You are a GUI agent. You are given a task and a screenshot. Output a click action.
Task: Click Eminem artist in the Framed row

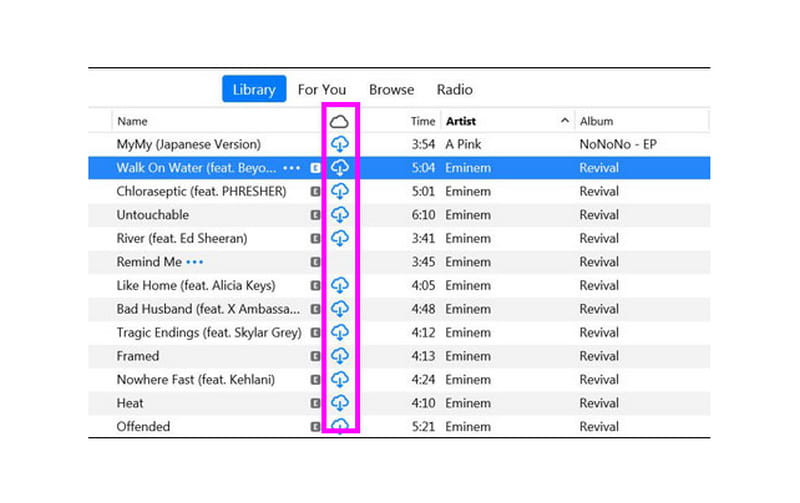pos(468,356)
